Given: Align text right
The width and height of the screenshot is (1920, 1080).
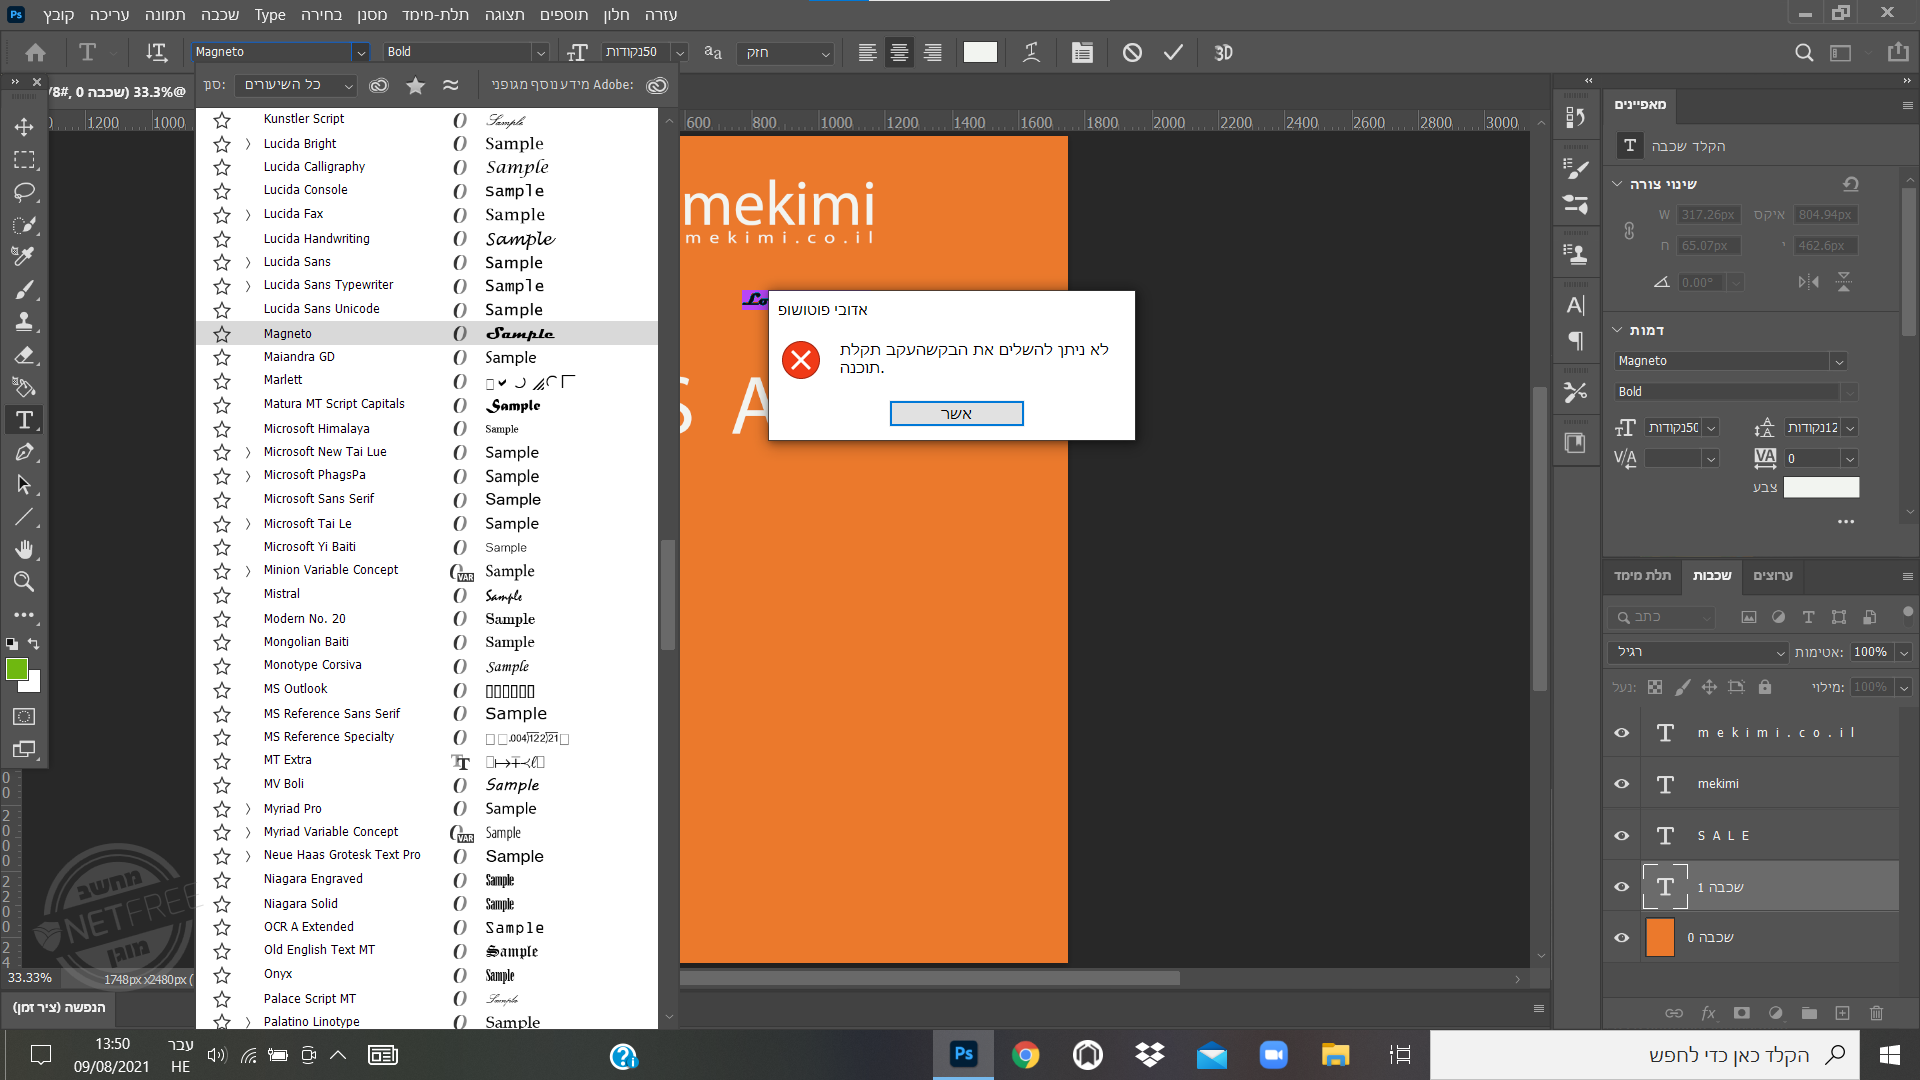Looking at the screenshot, I should 932,52.
